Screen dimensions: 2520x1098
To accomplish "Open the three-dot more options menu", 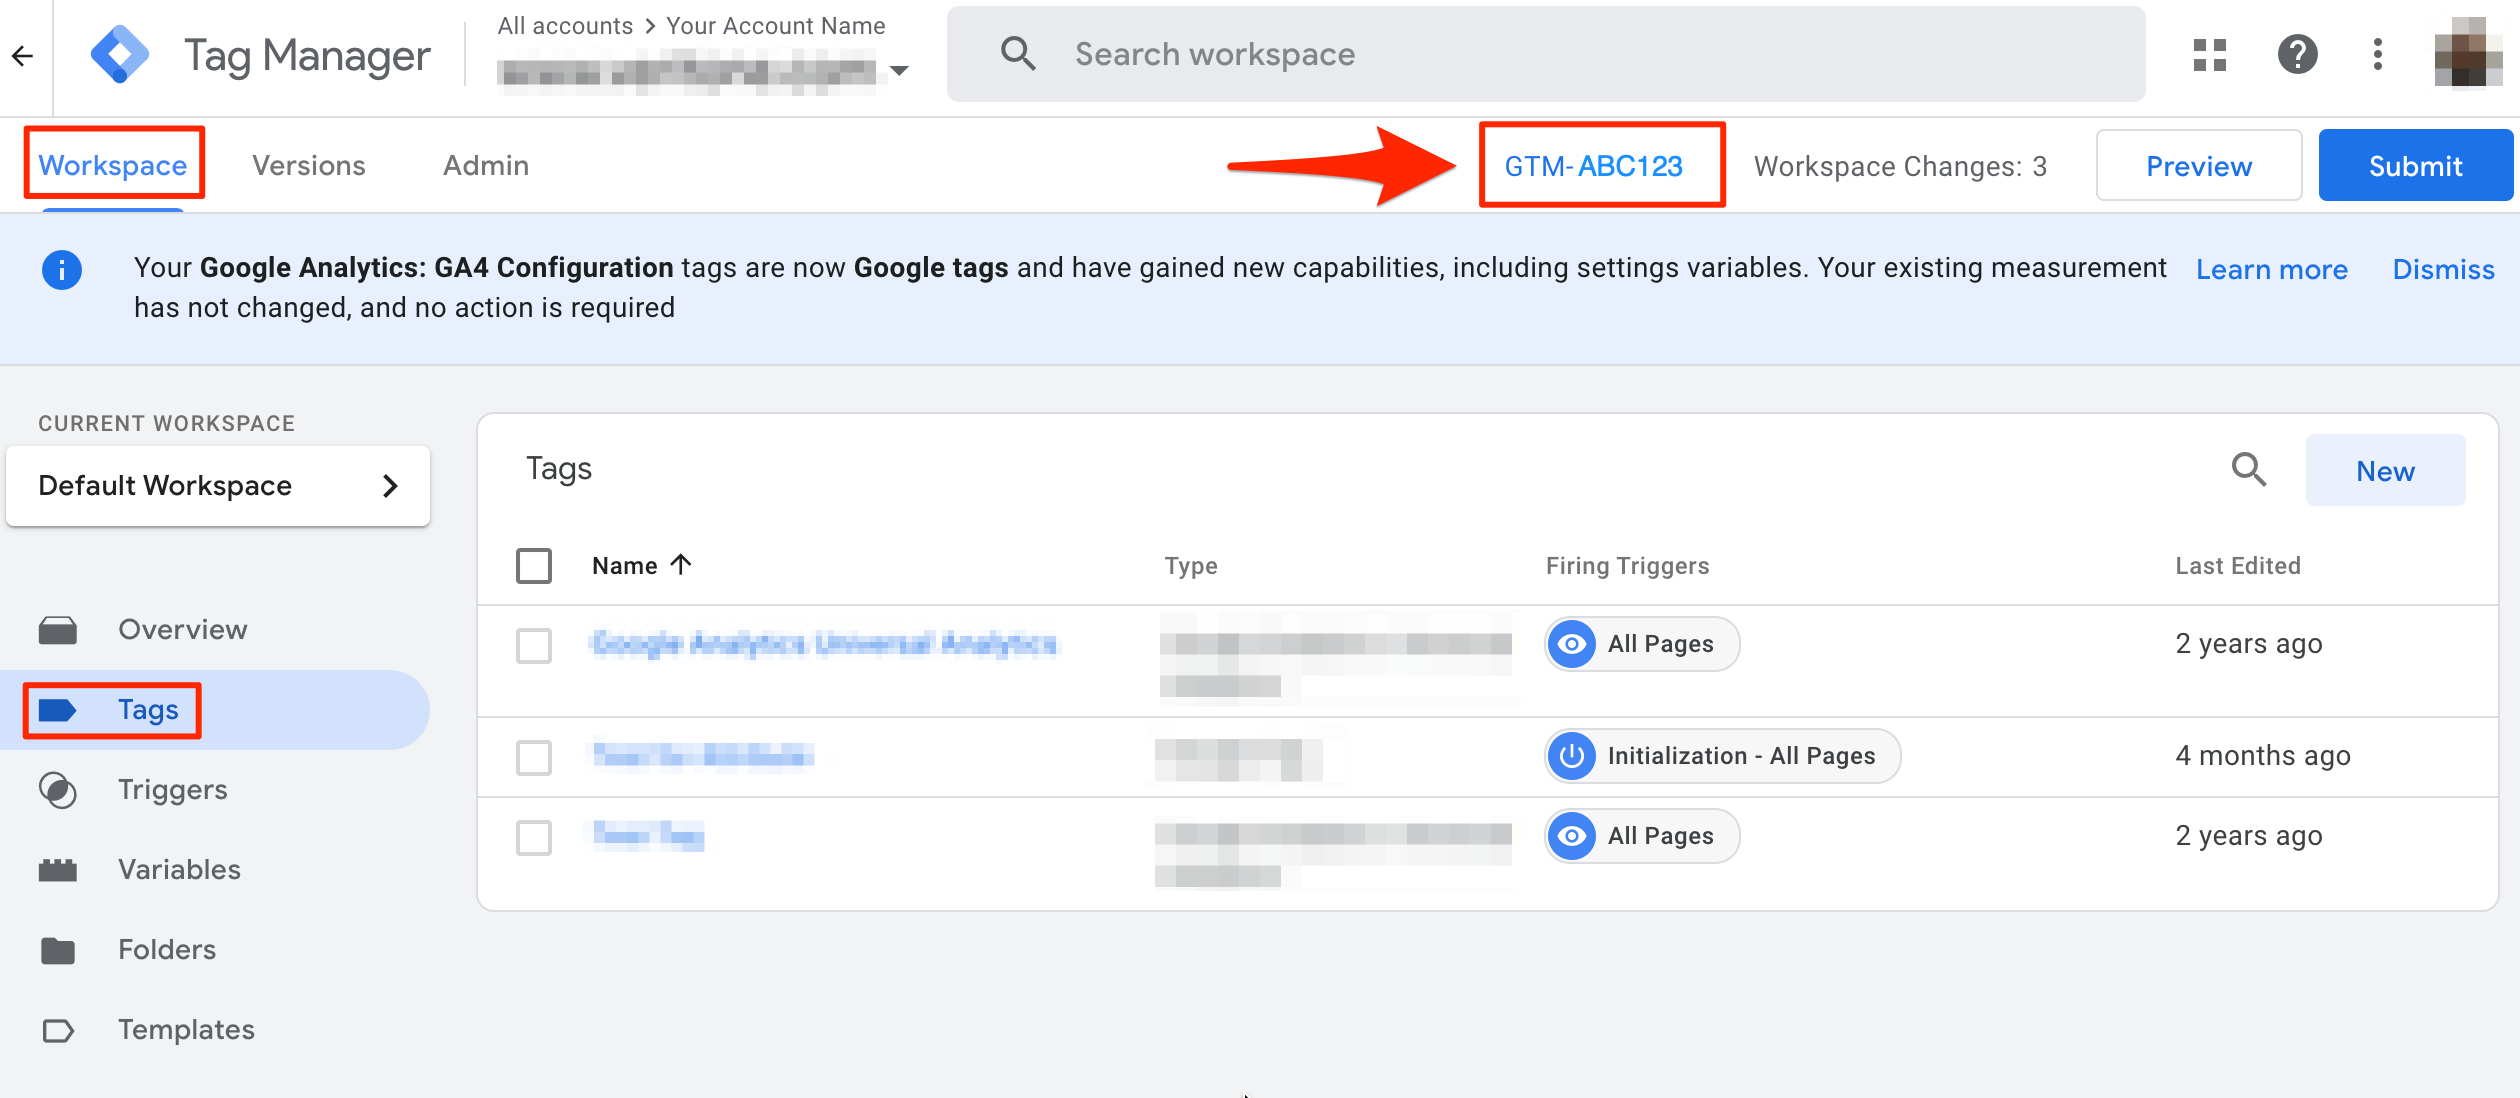I will tap(2378, 55).
